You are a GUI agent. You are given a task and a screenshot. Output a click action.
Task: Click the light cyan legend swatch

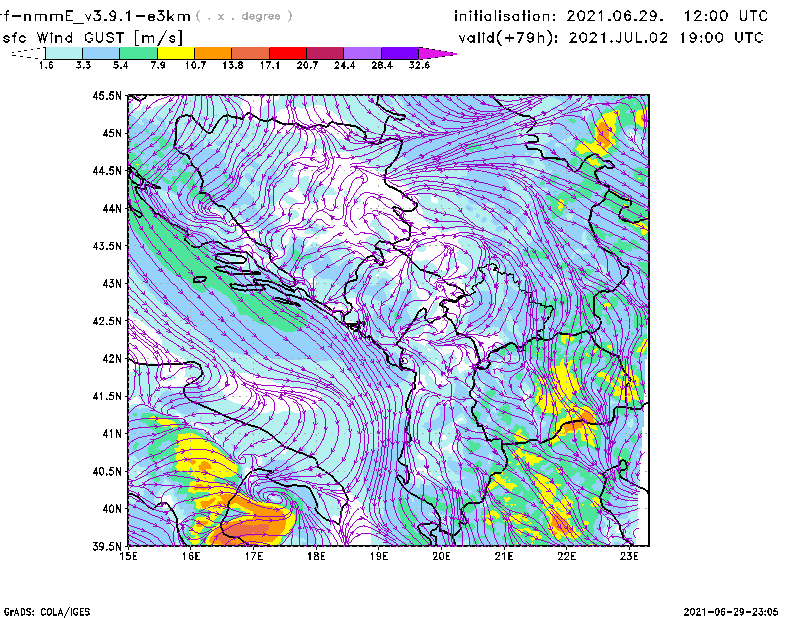pyautogui.click(x=64, y=53)
